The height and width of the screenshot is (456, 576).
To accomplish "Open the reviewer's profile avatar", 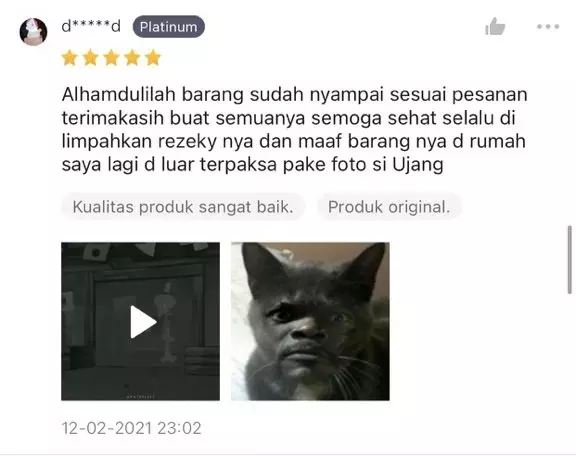I will tap(33, 32).
